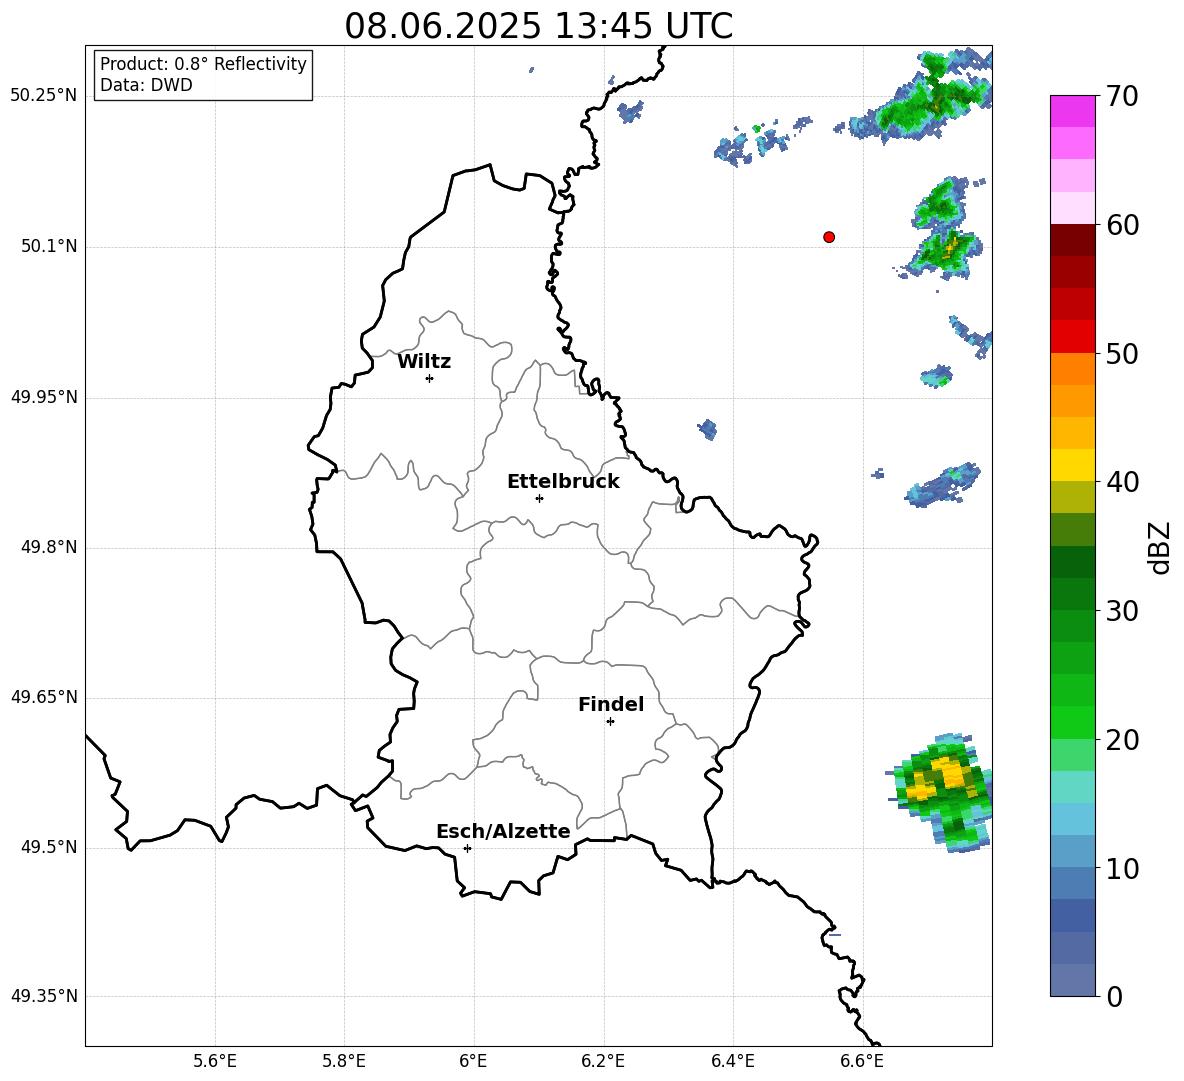Pick the magenta swatch at top of colorbar
This screenshot has height=1081, width=1184.
[x=1072, y=111]
